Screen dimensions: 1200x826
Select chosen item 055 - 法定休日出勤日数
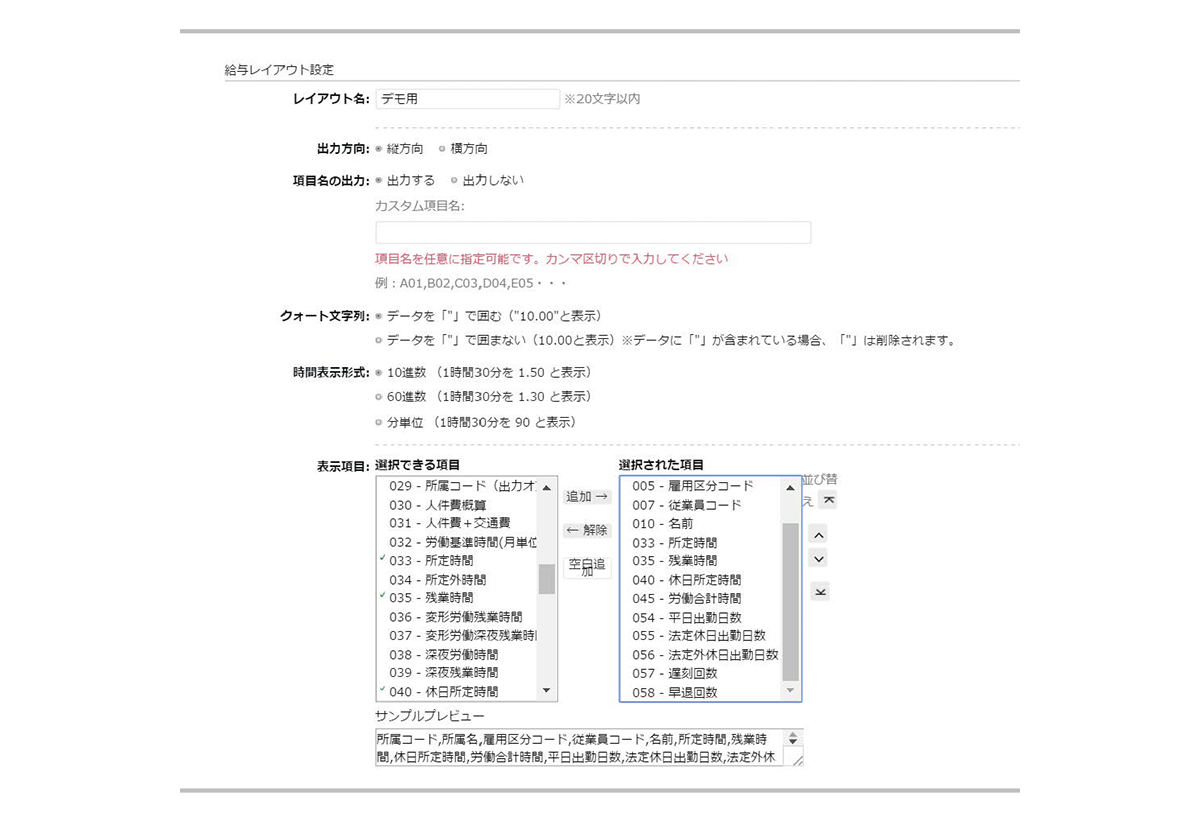point(702,636)
